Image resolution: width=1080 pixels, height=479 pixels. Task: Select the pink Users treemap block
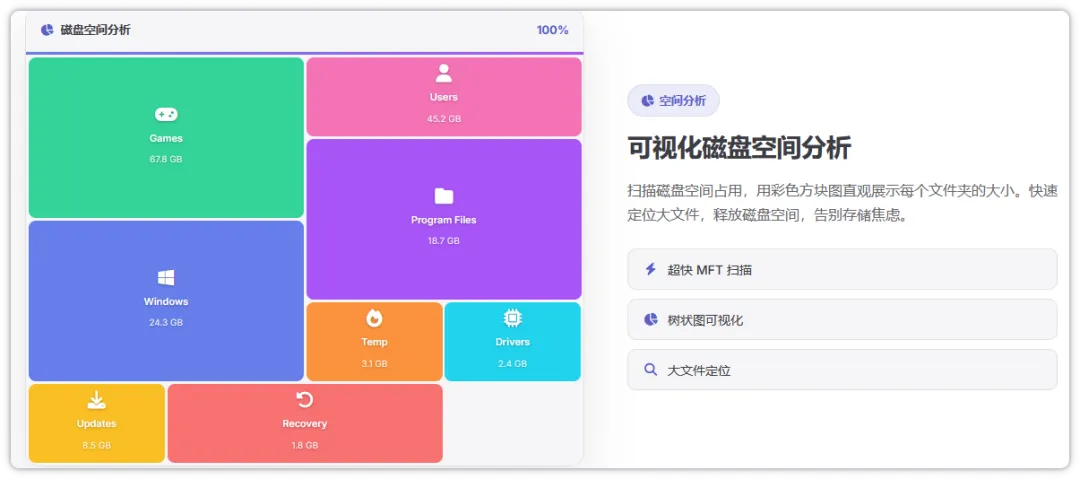click(444, 96)
